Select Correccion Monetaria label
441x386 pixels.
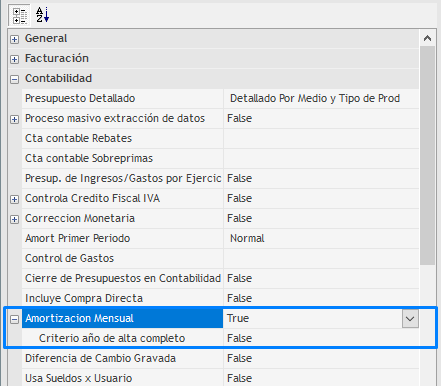coord(80,218)
